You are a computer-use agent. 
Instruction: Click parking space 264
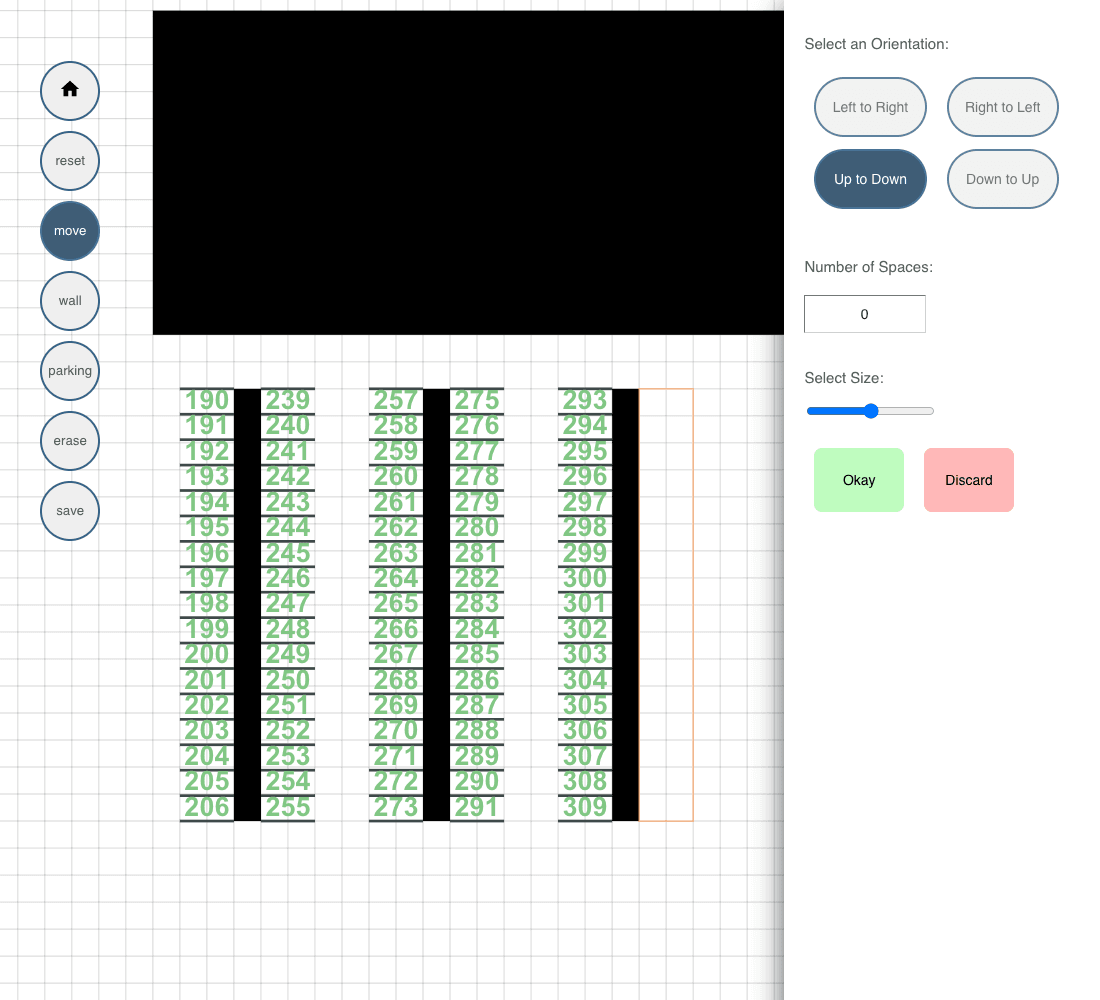396,578
